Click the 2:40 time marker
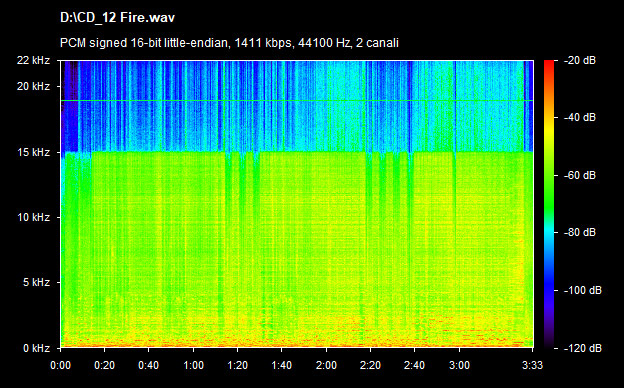 pos(415,365)
